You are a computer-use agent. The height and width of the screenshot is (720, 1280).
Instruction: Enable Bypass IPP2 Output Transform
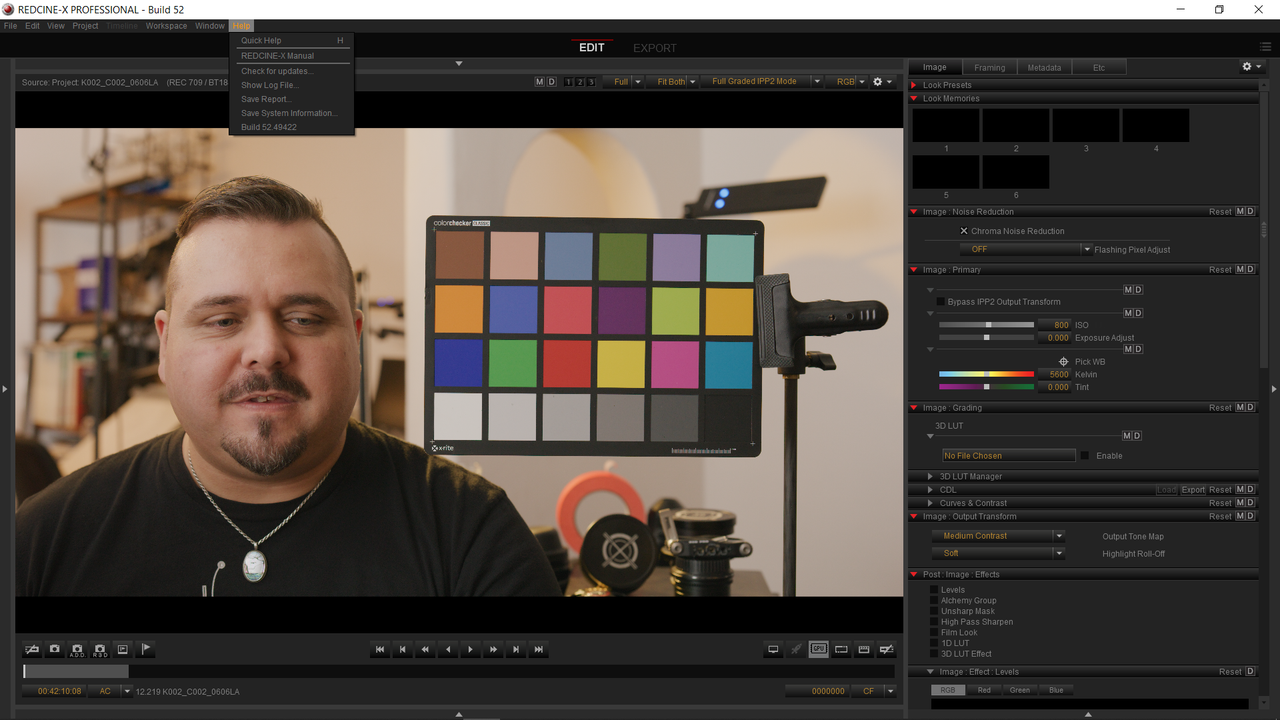tap(940, 302)
